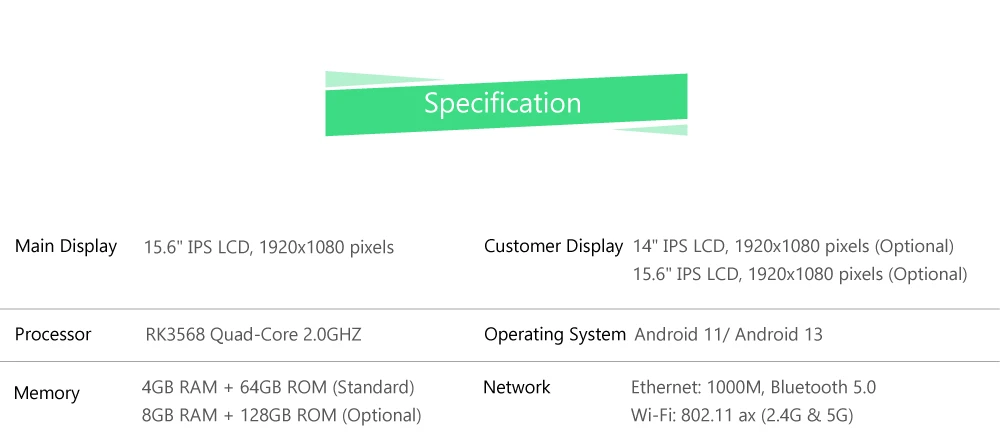Select the Customer Display label
The height and width of the screenshot is (437, 1000).
[553, 246]
